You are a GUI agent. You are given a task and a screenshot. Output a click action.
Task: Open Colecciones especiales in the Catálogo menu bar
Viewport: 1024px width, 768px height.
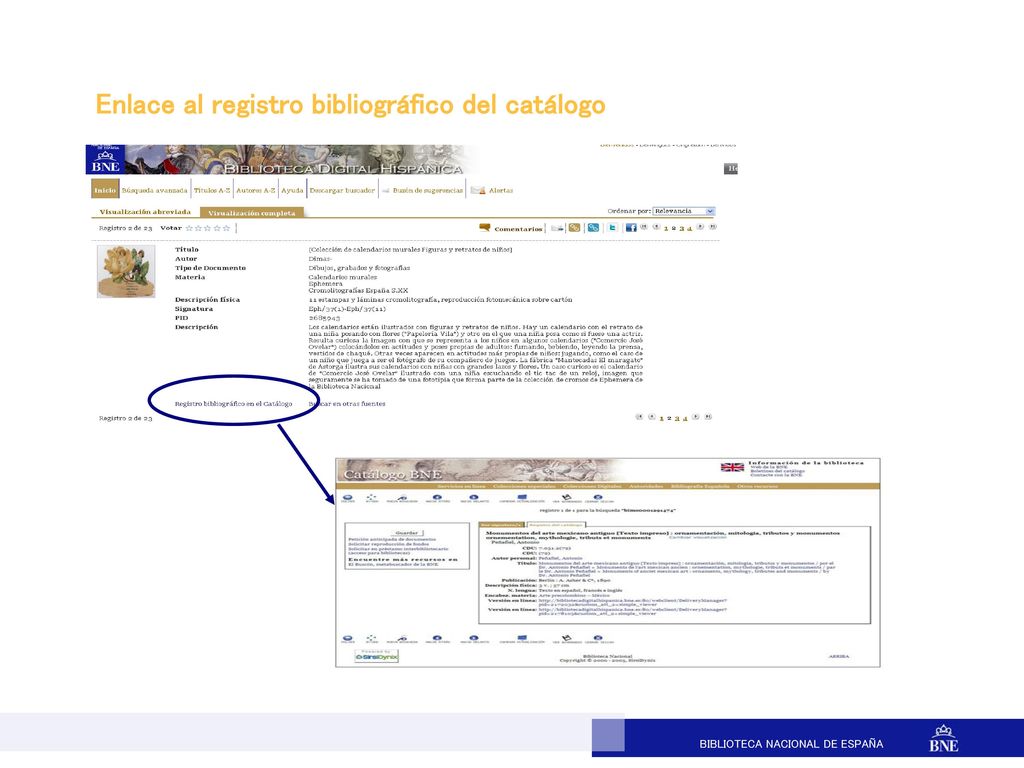tap(524, 486)
